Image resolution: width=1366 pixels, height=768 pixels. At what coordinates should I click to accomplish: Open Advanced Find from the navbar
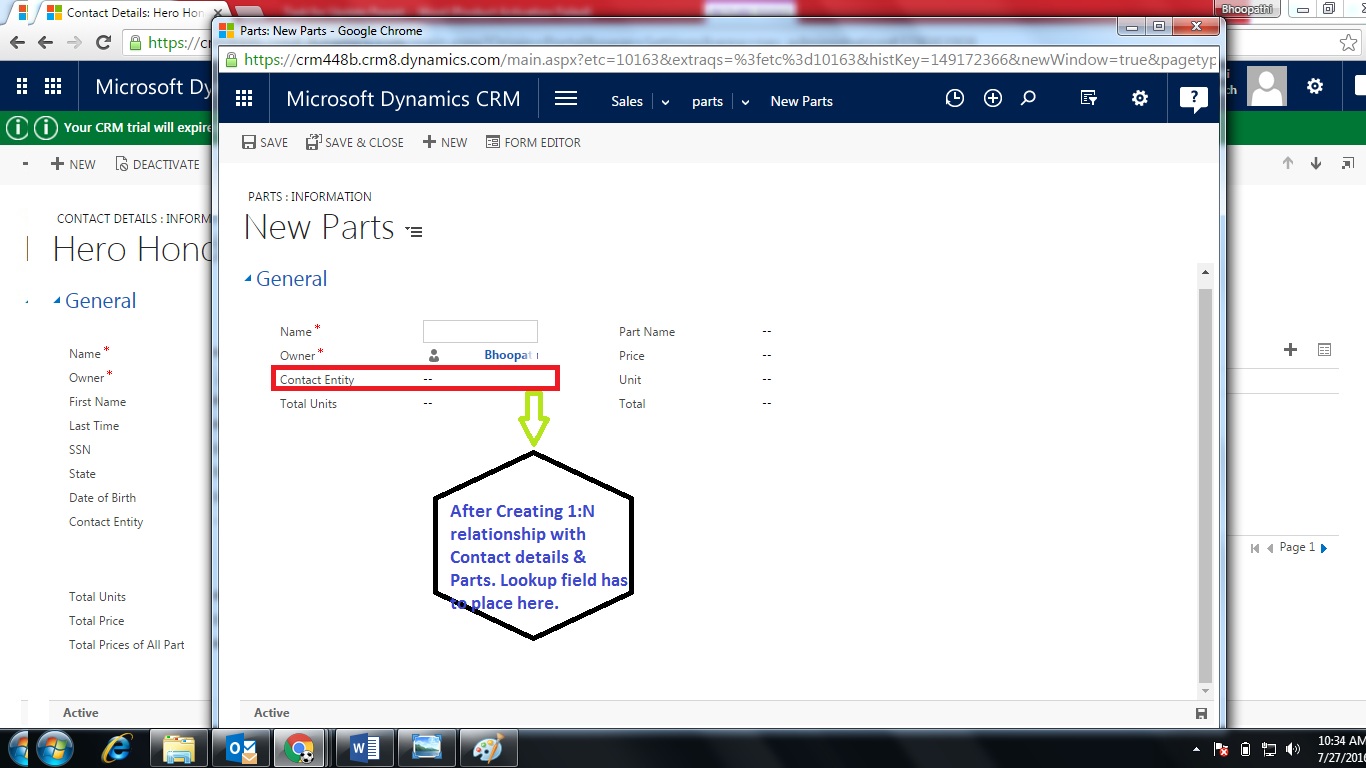point(1088,98)
